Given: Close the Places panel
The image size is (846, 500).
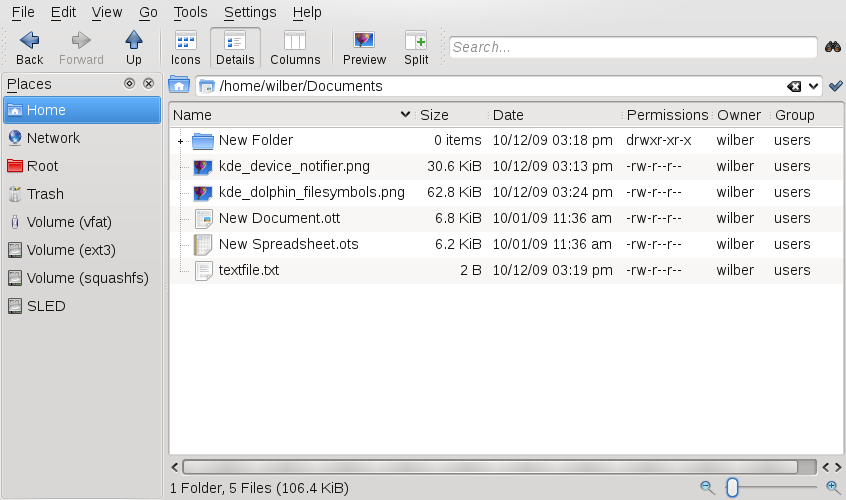Looking at the screenshot, I should pyautogui.click(x=148, y=83).
